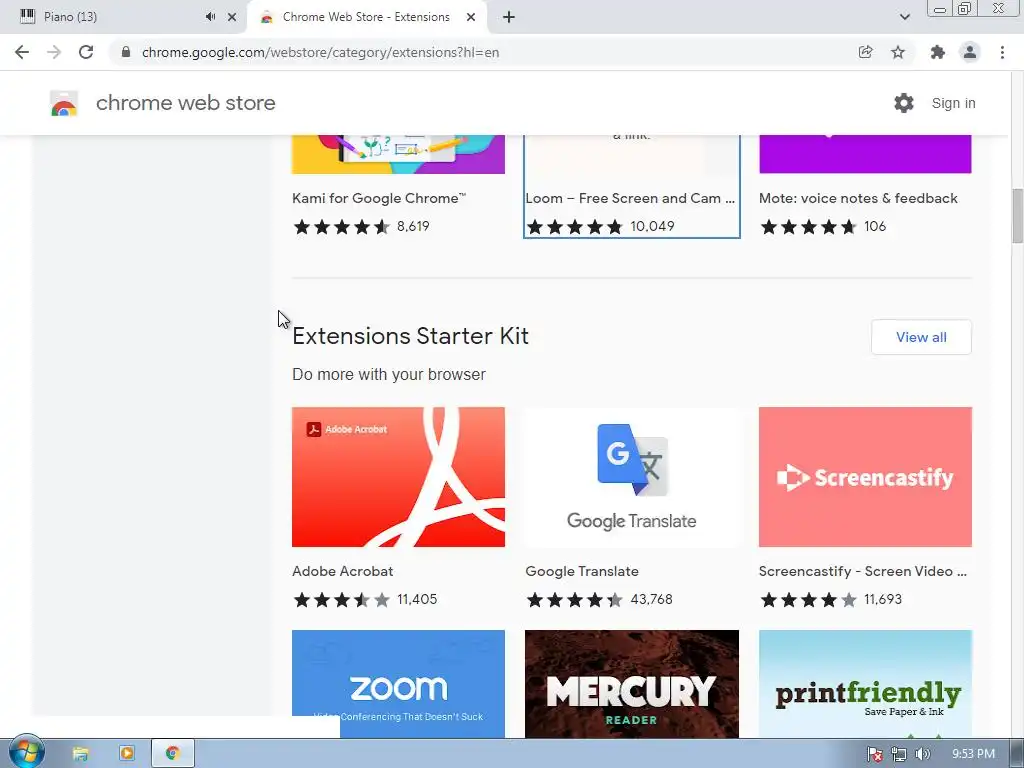Click the Extensions Starter Kit heading

click(411, 336)
